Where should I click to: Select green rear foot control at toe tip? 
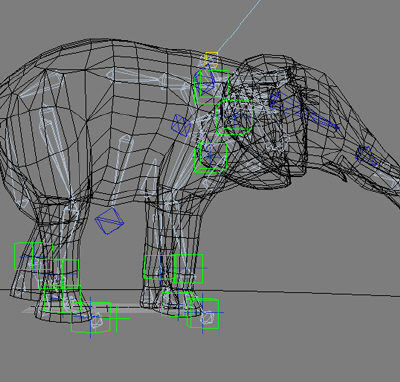(x=91, y=317)
